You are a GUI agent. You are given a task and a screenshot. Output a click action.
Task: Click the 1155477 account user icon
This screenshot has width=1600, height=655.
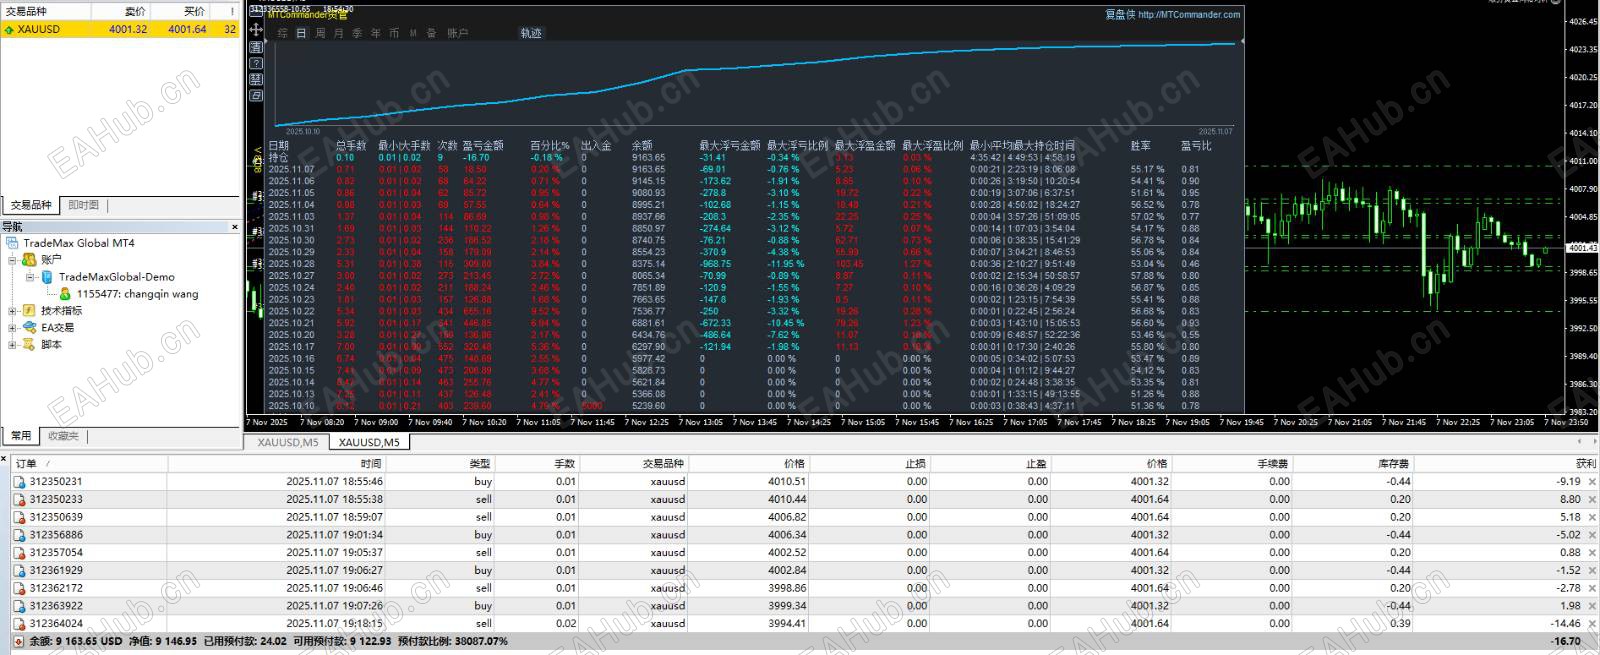[x=65, y=294]
